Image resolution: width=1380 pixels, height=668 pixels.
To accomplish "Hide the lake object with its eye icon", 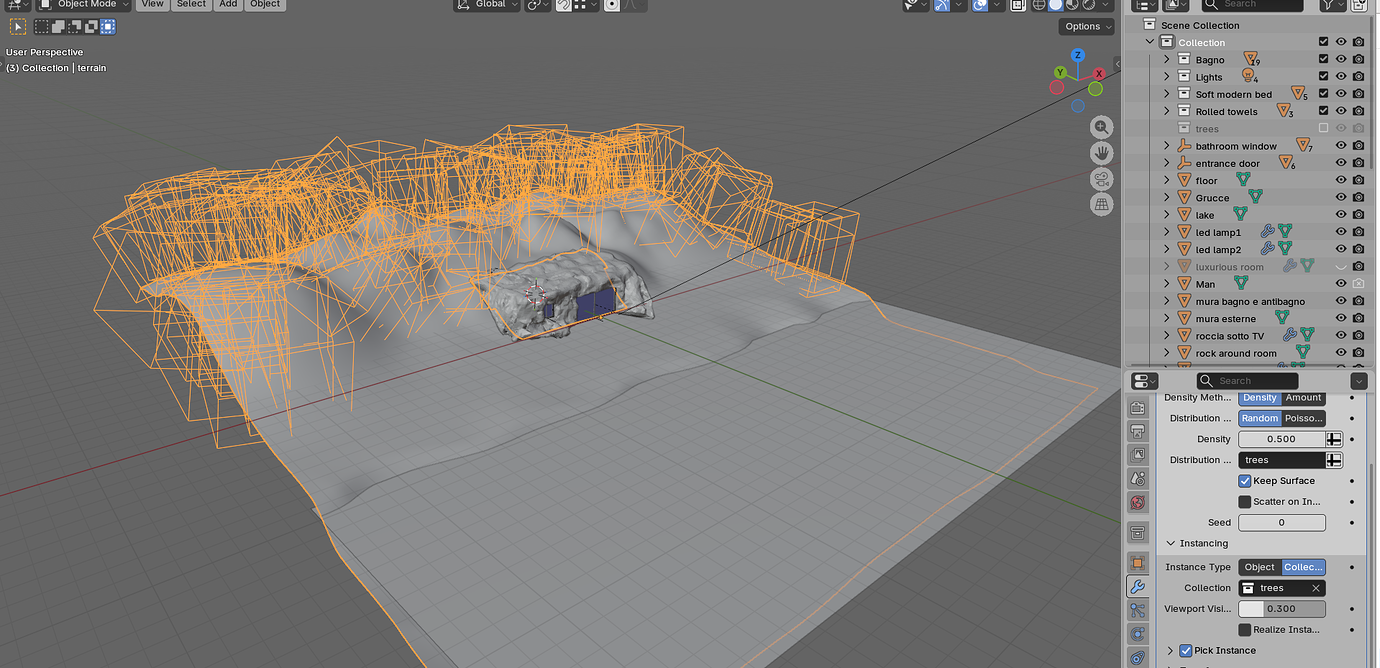I will 1341,215.
